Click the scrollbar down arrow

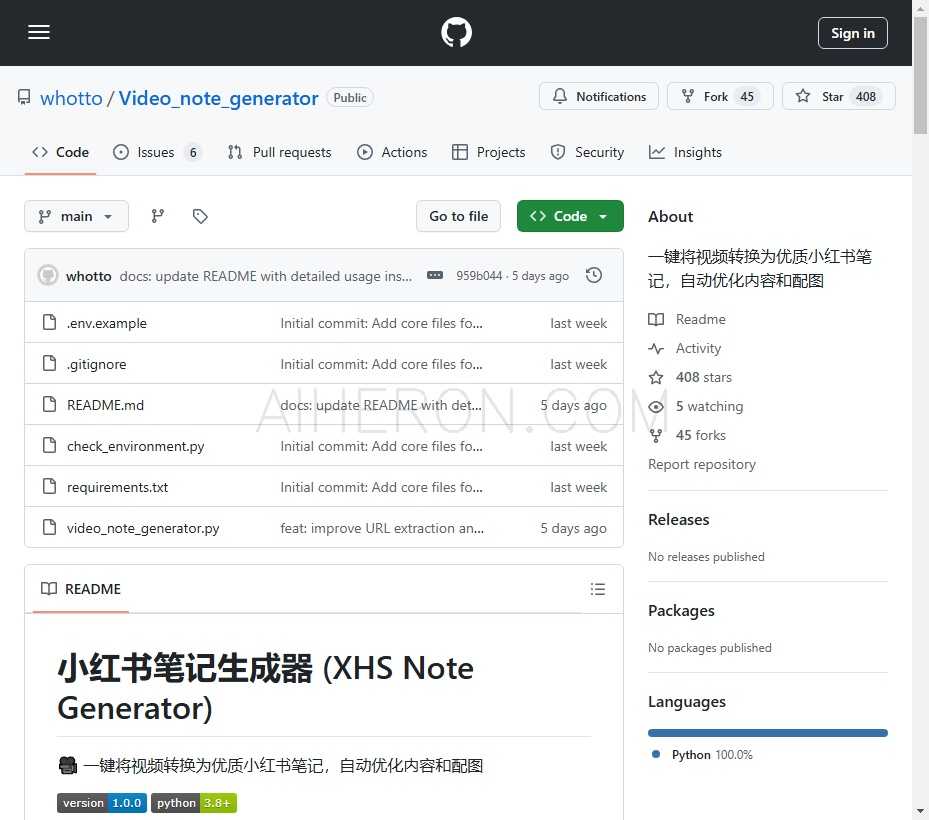[x=920, y=811]
